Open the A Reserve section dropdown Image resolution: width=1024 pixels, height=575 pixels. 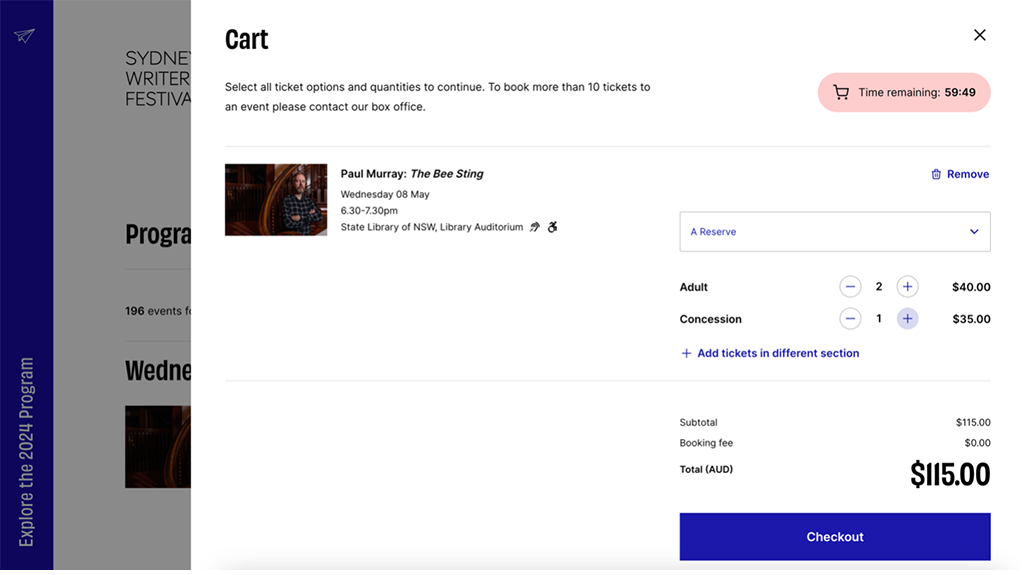click(834, 232)
